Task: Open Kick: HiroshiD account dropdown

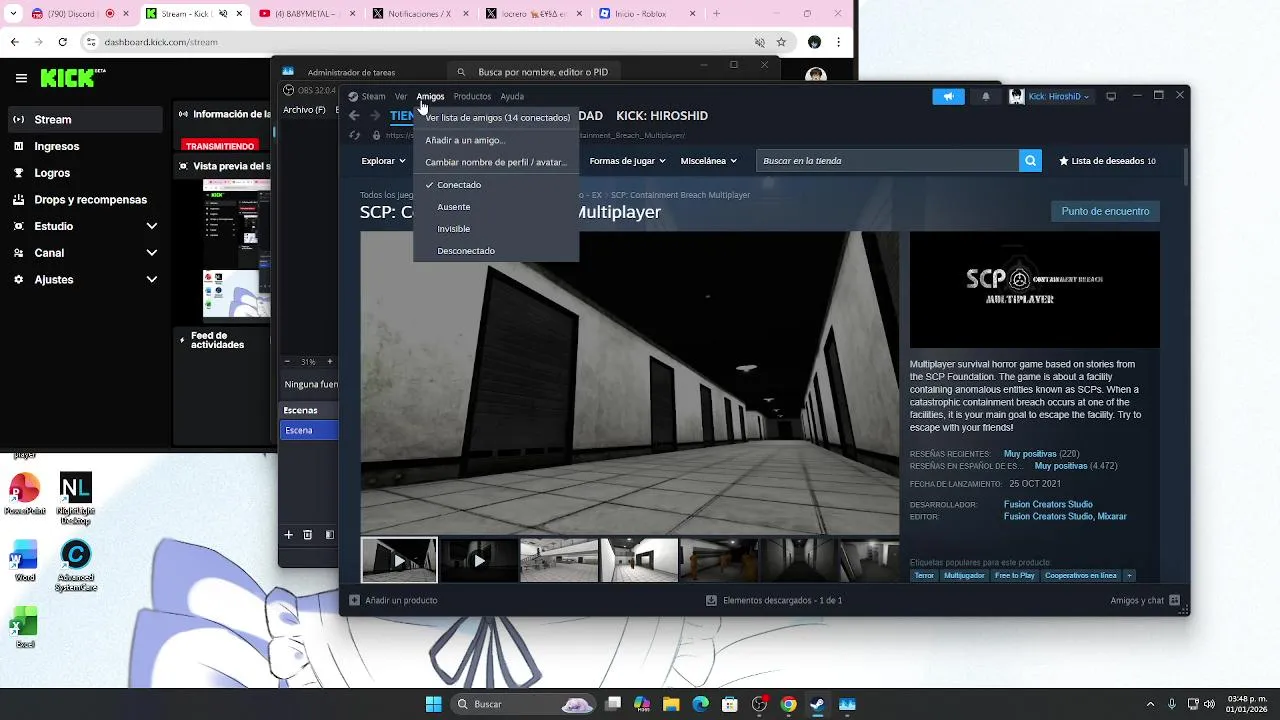Action: (1050, 96)
